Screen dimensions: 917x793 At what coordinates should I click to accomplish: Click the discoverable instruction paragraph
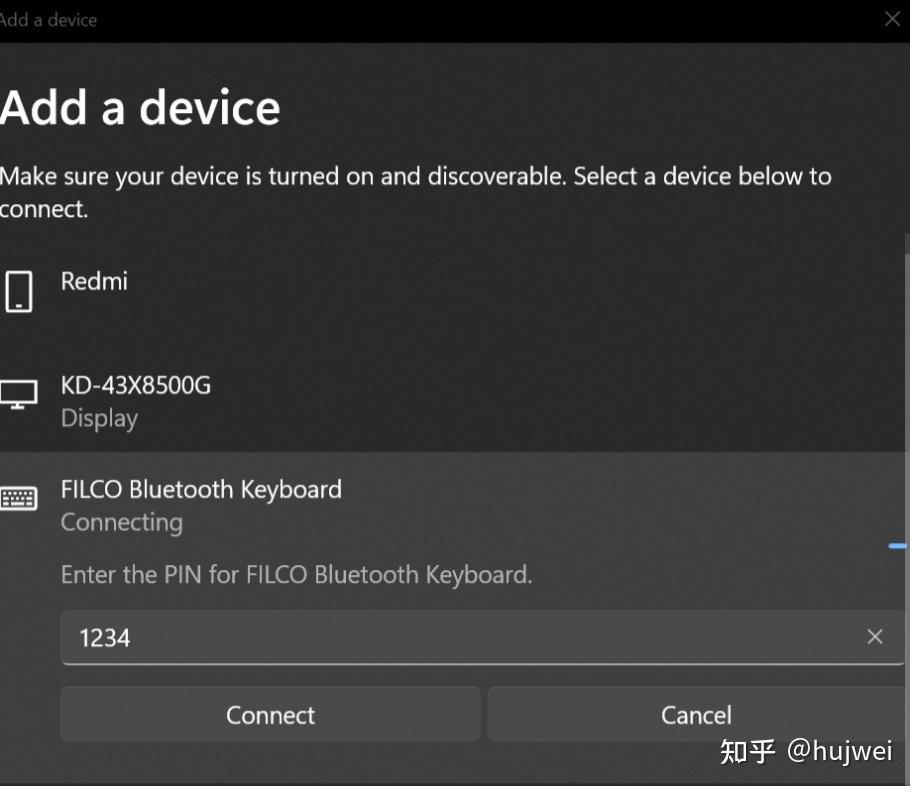(415, 192)
